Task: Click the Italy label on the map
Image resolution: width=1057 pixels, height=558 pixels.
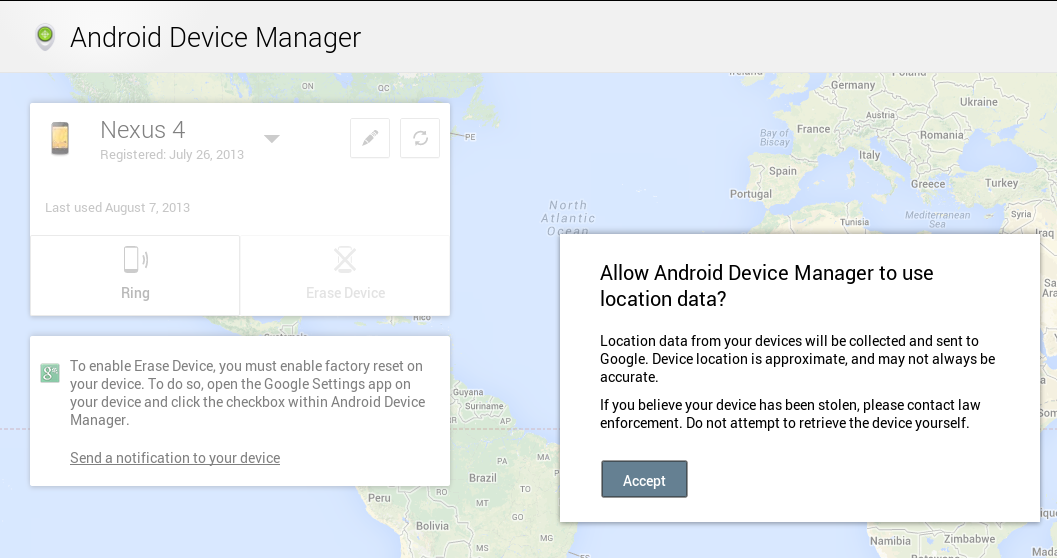Action: coord(870,155)
